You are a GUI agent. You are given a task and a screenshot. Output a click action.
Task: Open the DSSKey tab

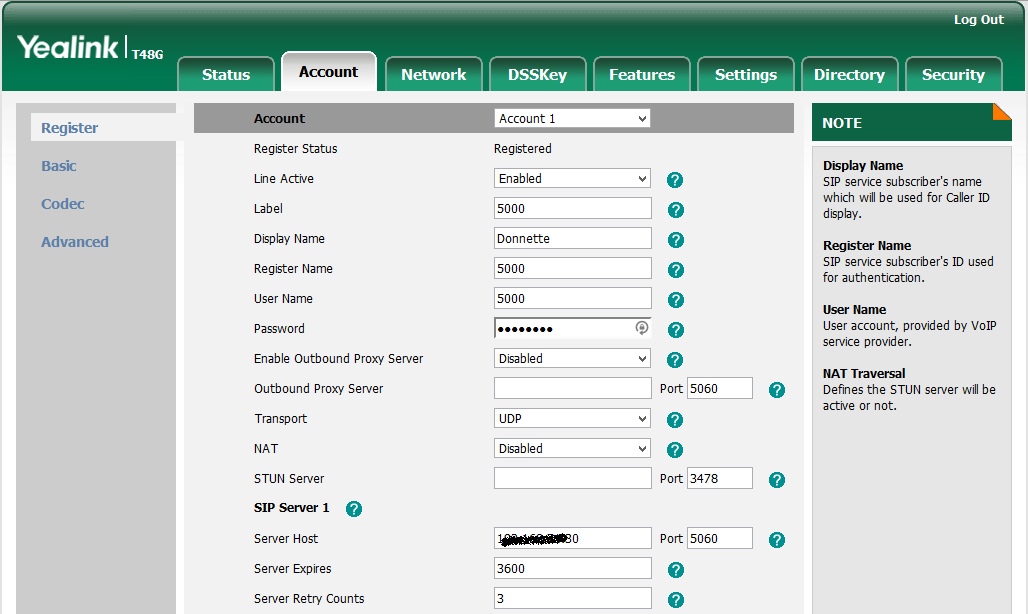click(538, 74)
